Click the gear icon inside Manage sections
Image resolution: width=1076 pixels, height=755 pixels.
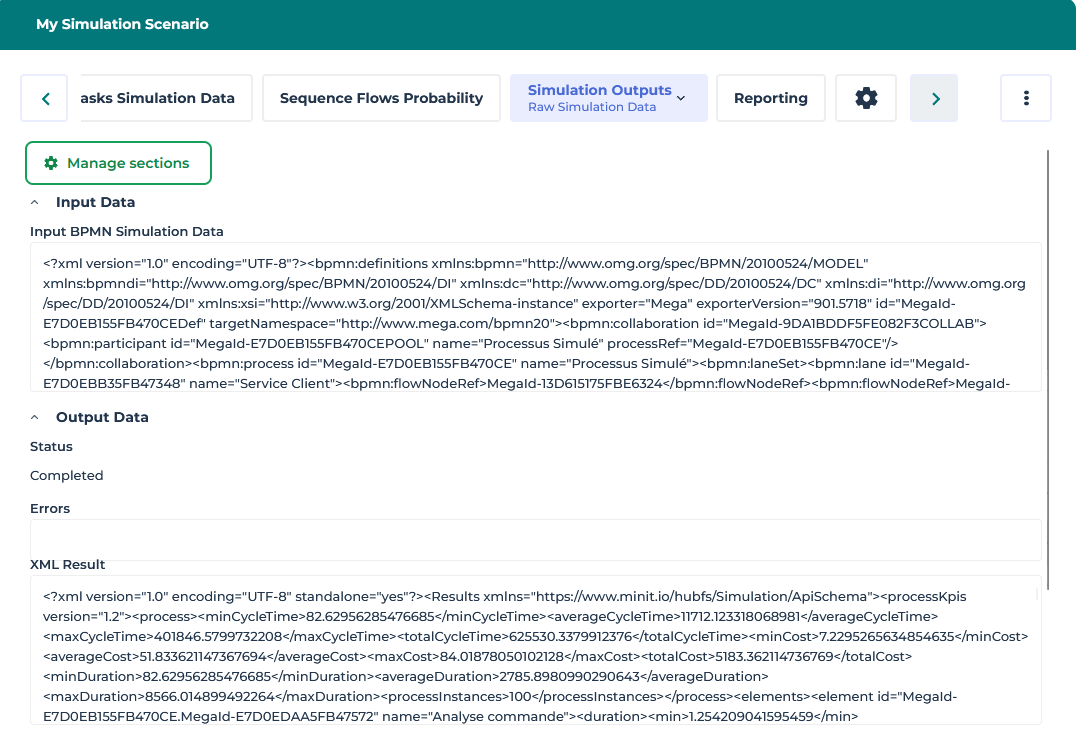point(51,163)
